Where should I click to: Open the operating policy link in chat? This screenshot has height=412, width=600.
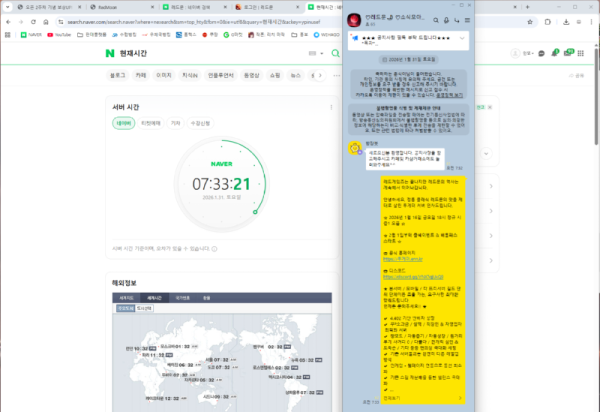(x=449, y=95)
